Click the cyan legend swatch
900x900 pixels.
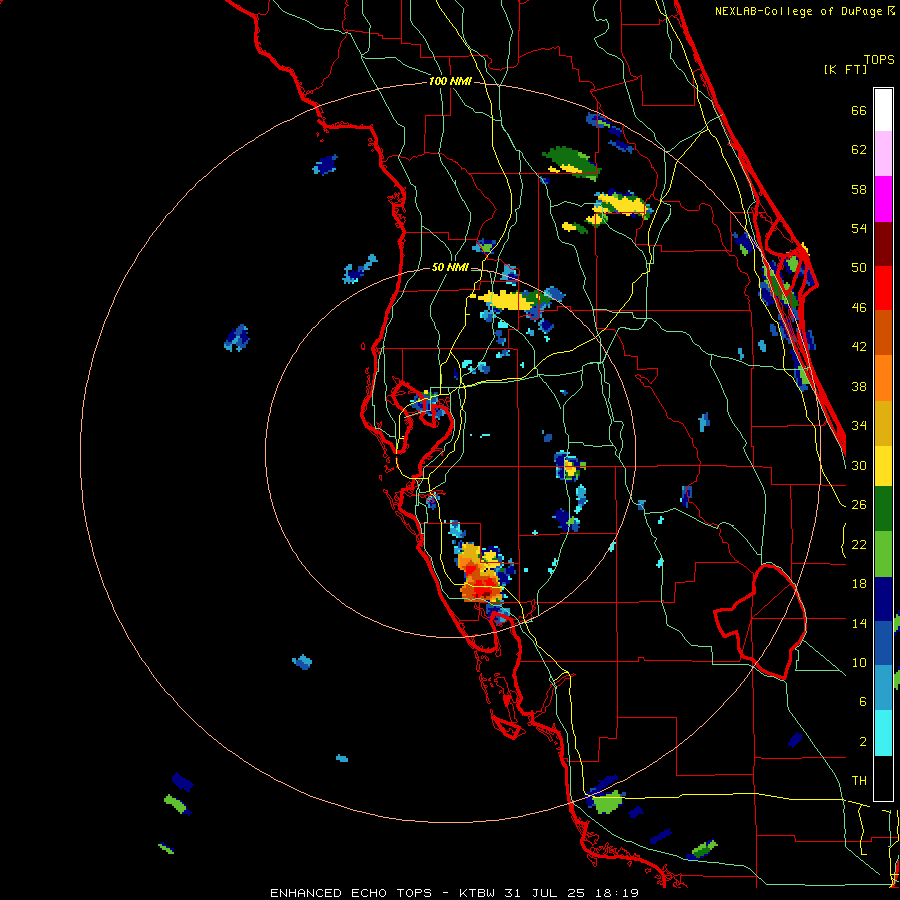point(883,733)
